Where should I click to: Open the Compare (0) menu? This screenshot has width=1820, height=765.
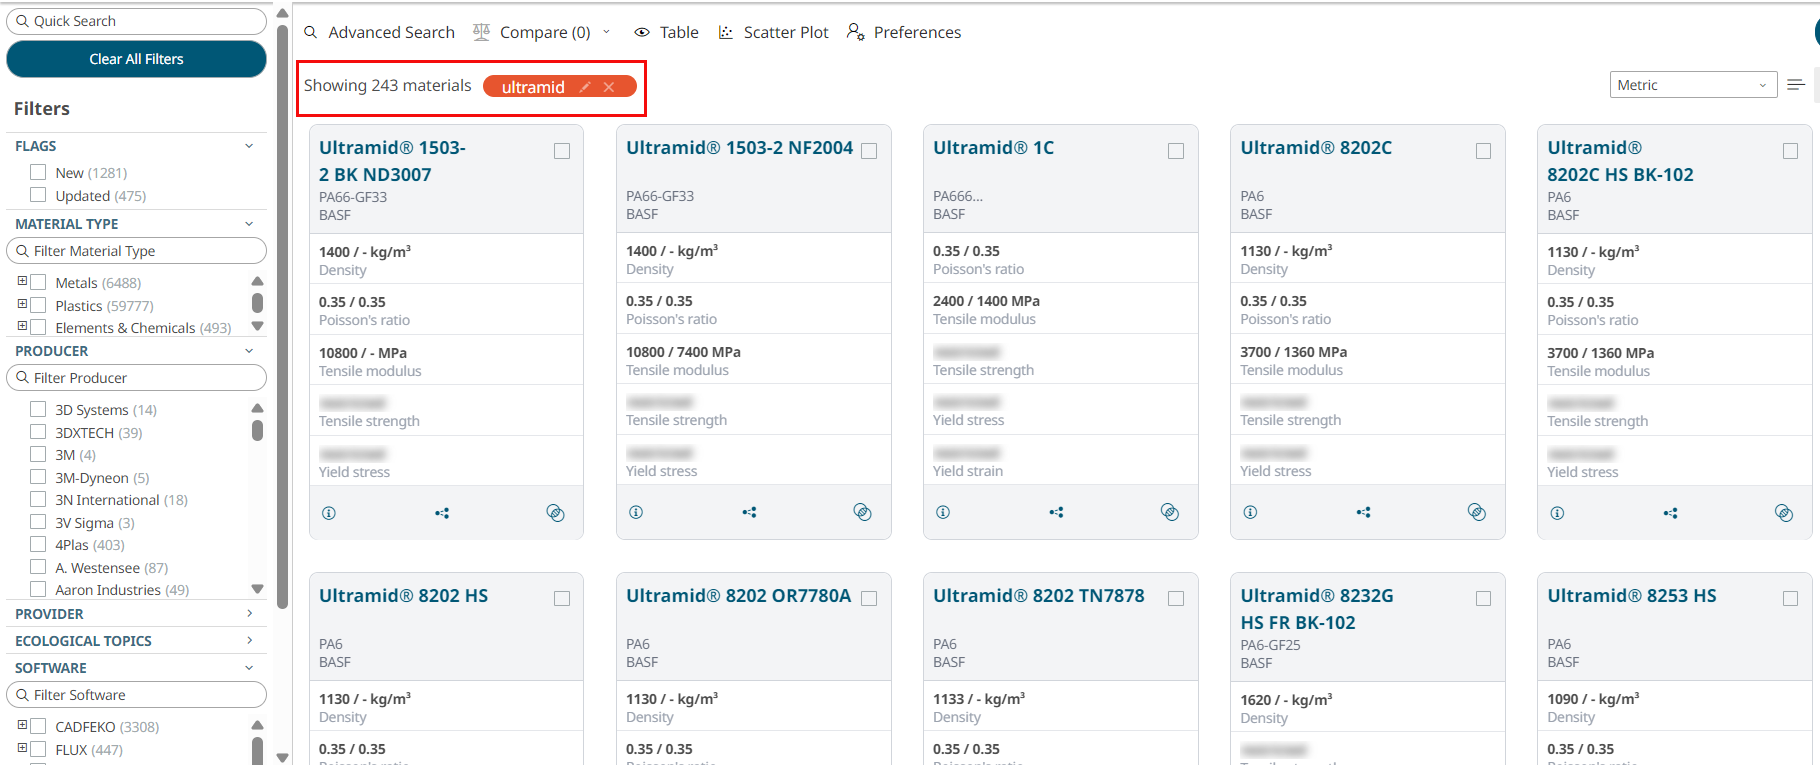pyautogui.click(x=545, y=32)
